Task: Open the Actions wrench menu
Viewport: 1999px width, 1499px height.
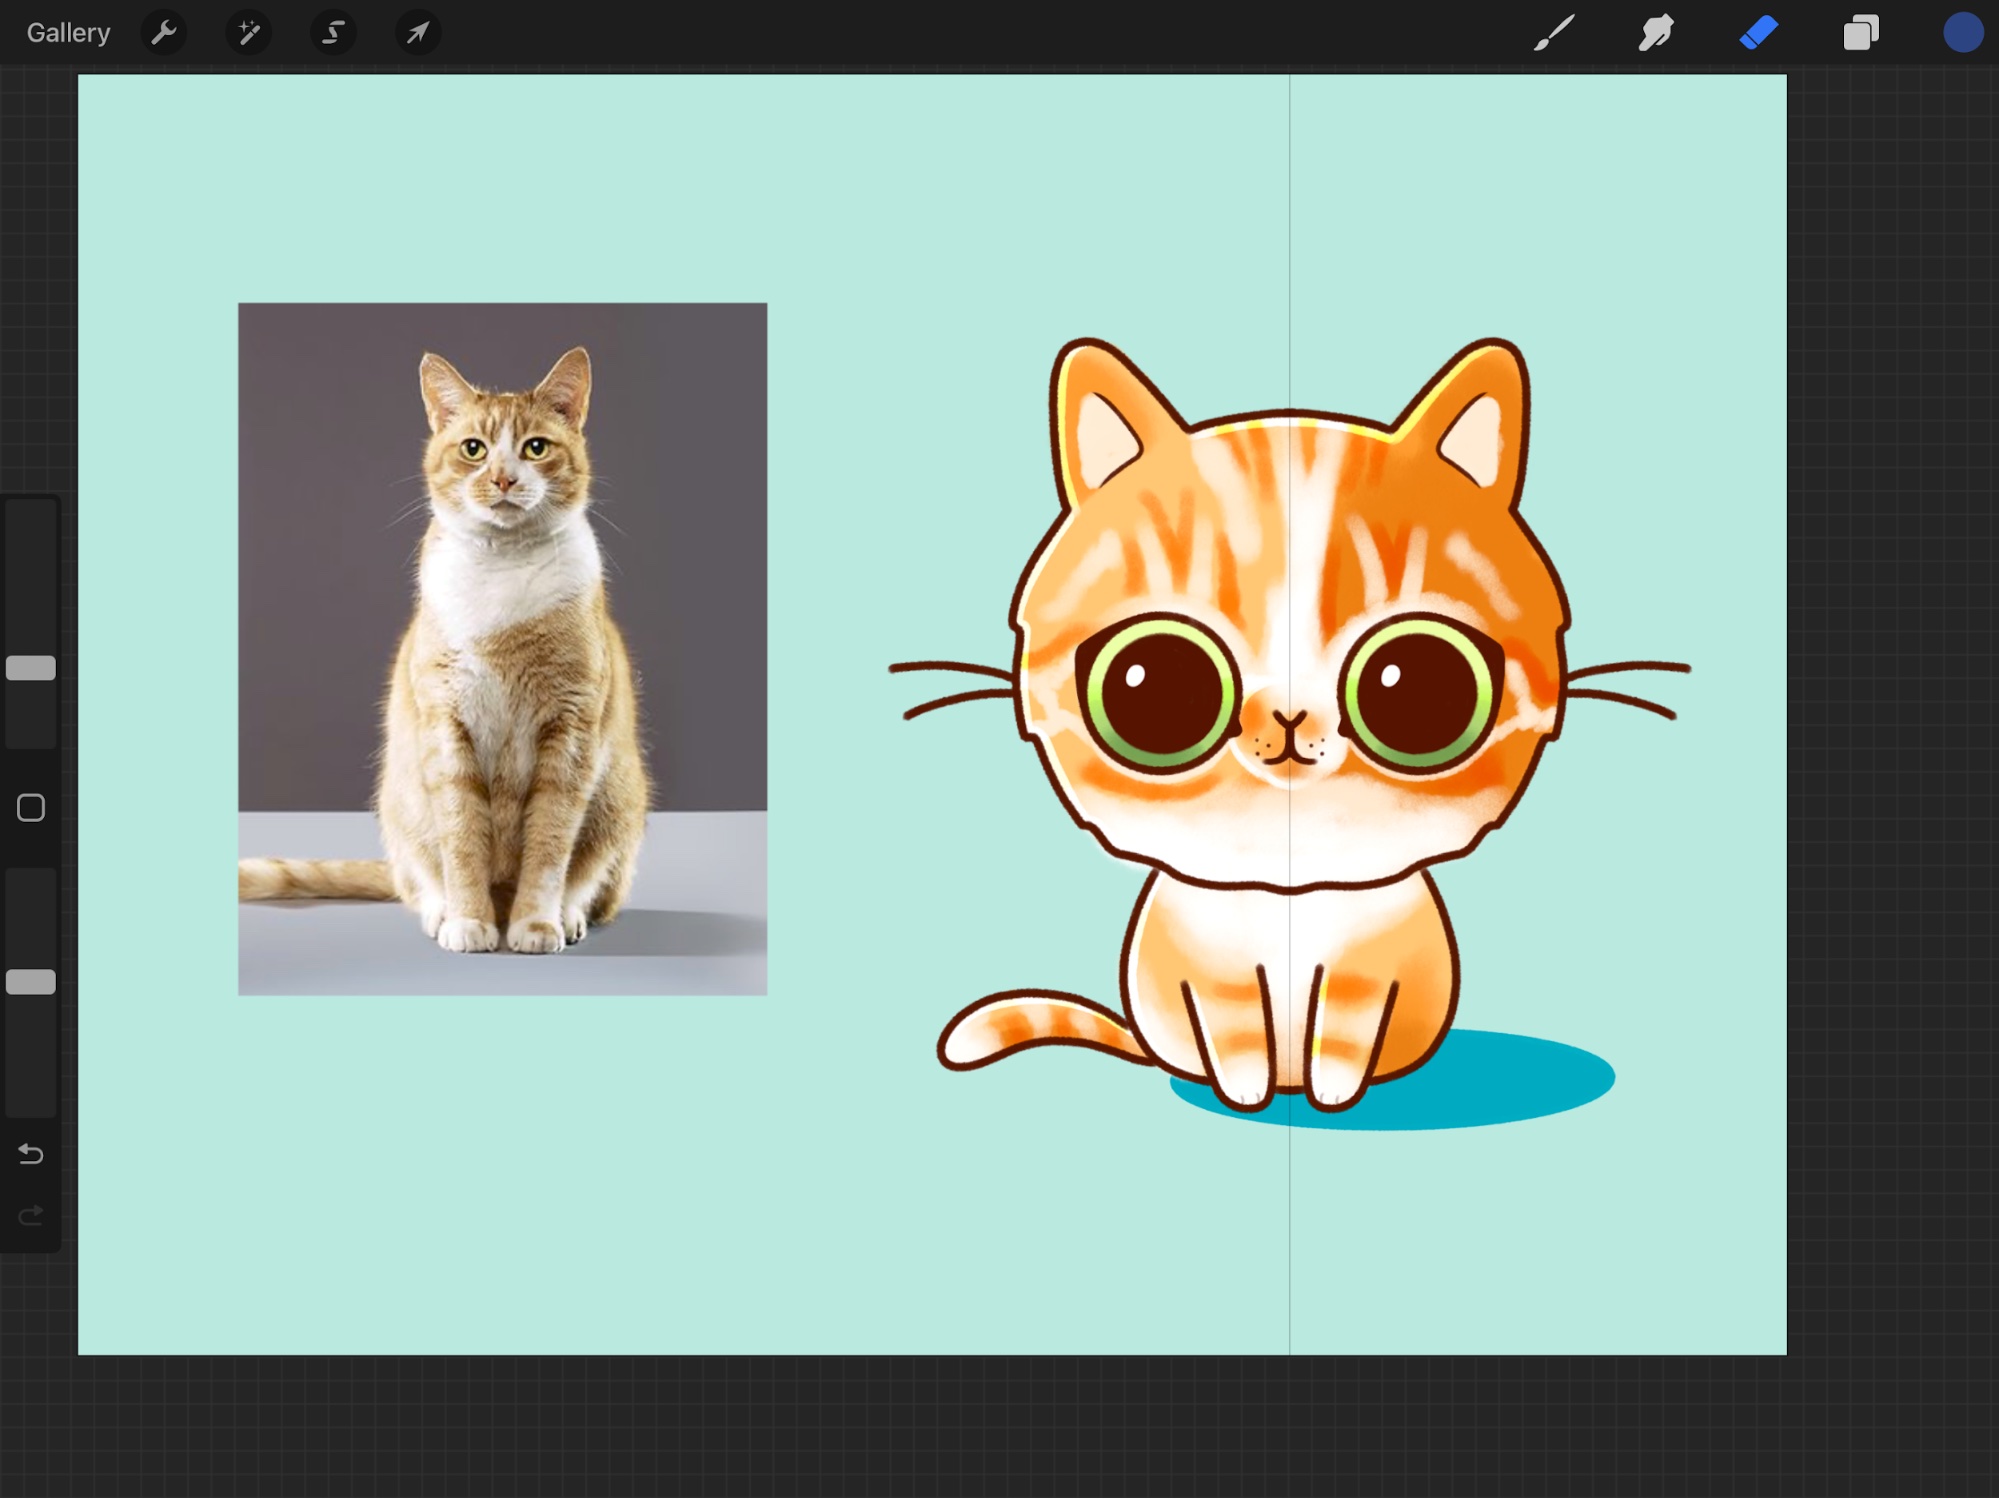Action: (x=164, y=33)
